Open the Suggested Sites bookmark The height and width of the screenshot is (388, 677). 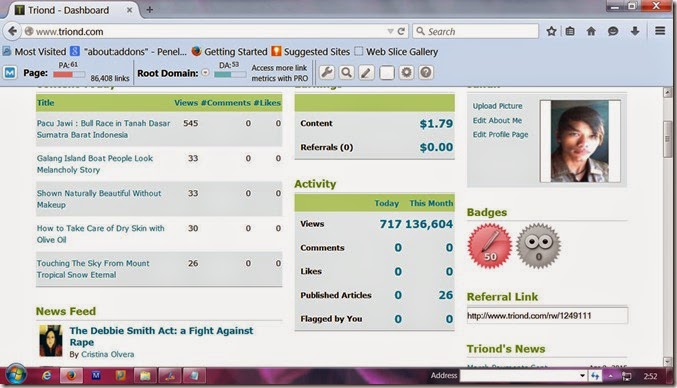(x=311, y=52)
